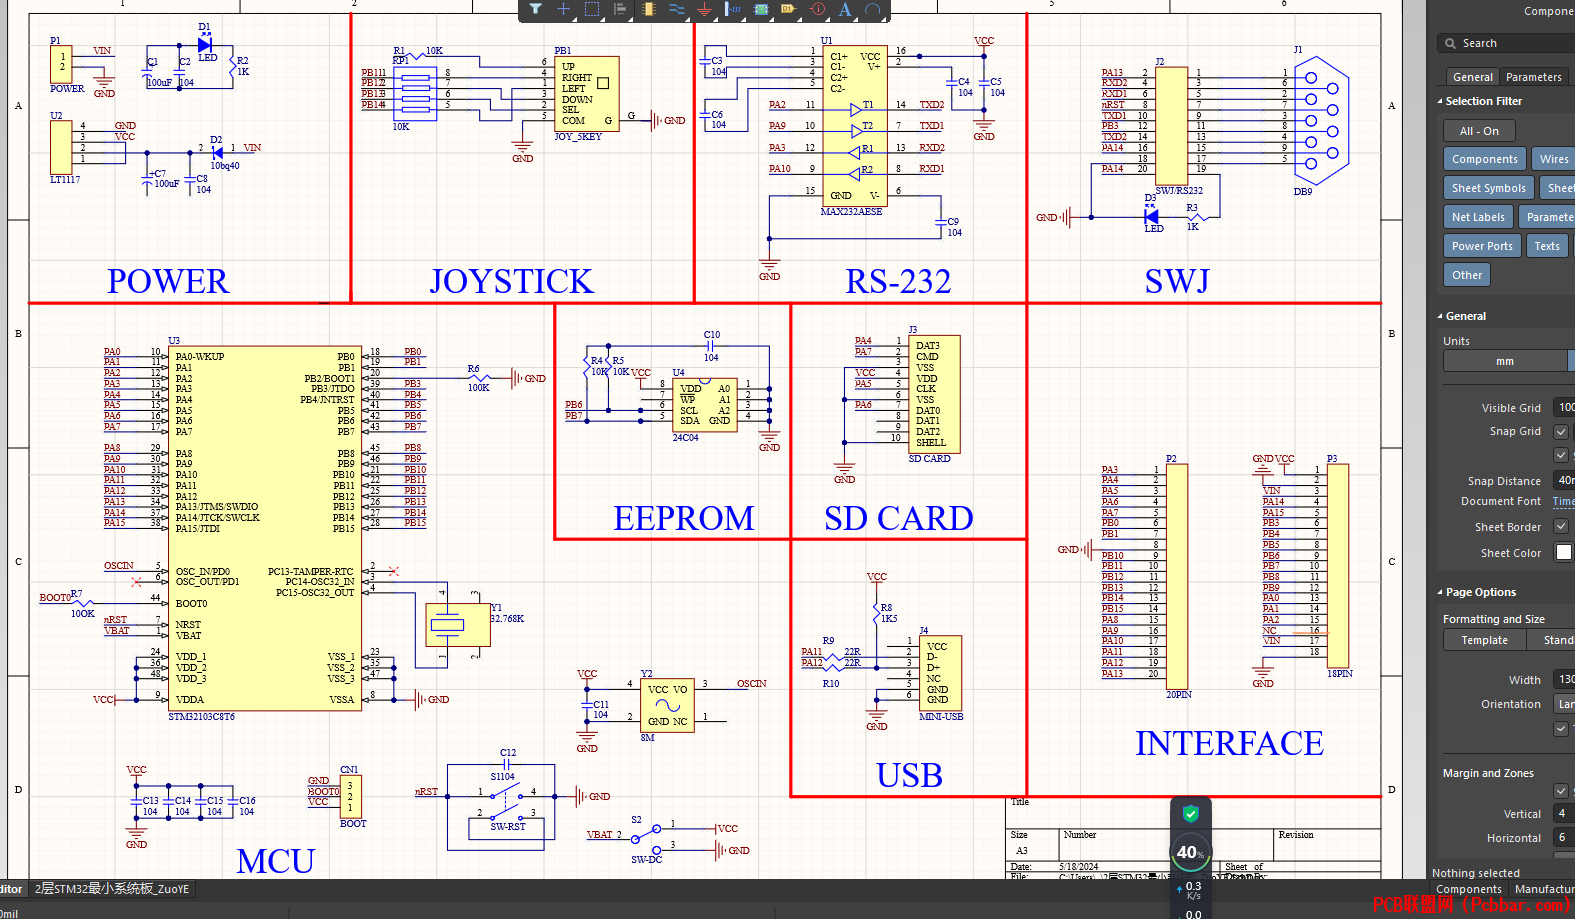
Task: Click the USB section label text
Action: click(x=909, y=775)
